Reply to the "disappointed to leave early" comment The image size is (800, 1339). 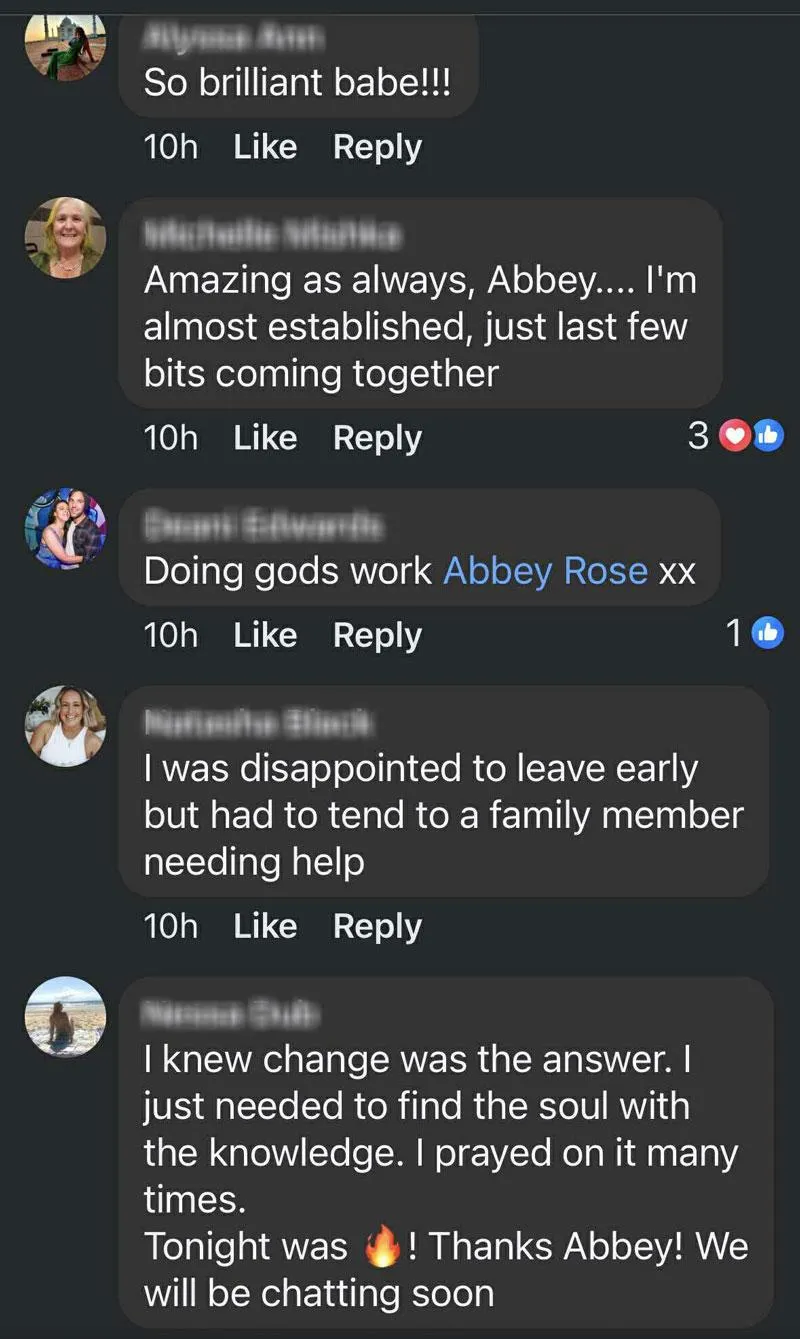(377, 926)
